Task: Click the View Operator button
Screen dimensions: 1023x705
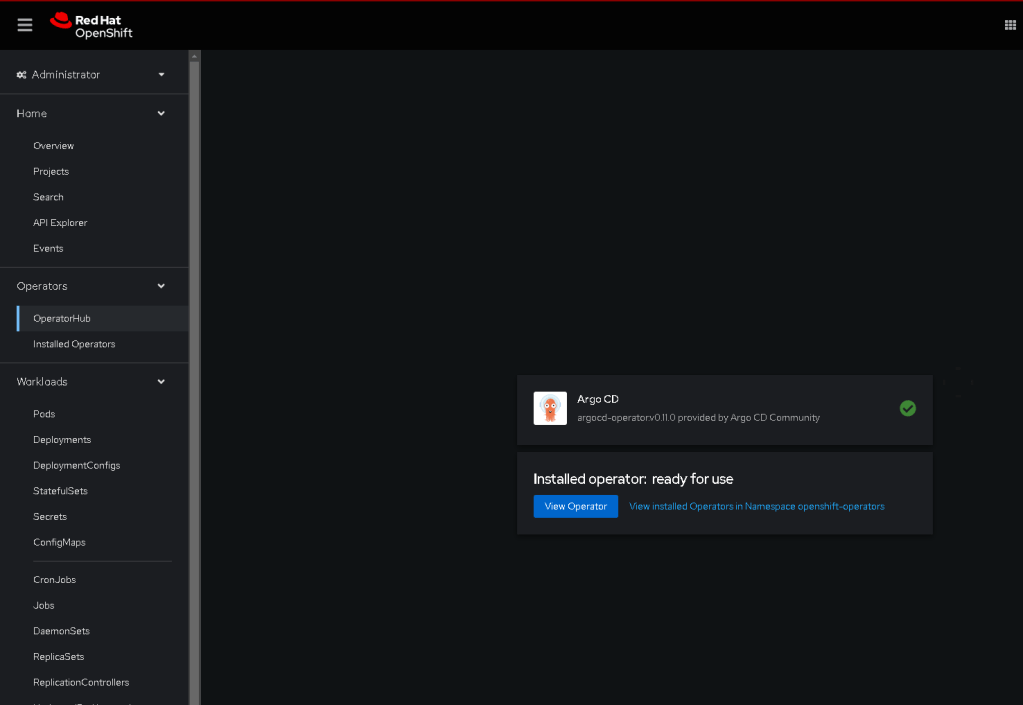Action: point(575,506)
